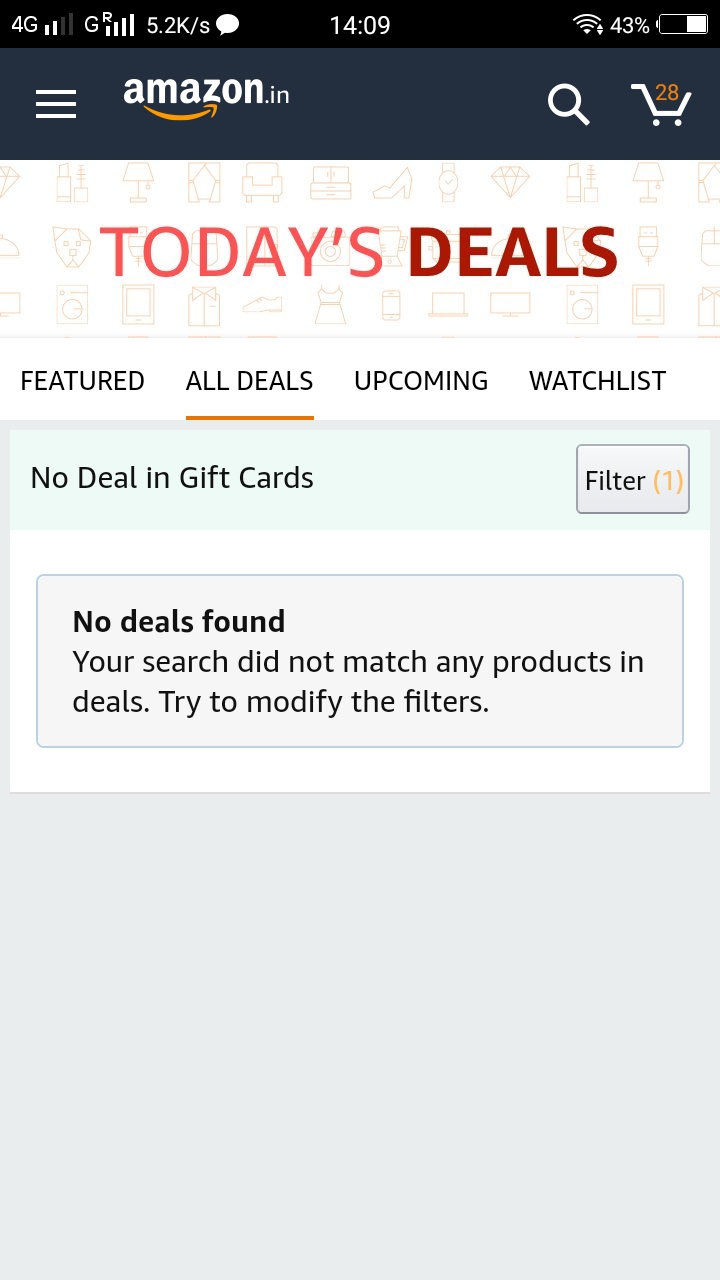Screen dimensions: 720x1280
Task: Open the hamburger navigation menu
Action: point(56,104)
